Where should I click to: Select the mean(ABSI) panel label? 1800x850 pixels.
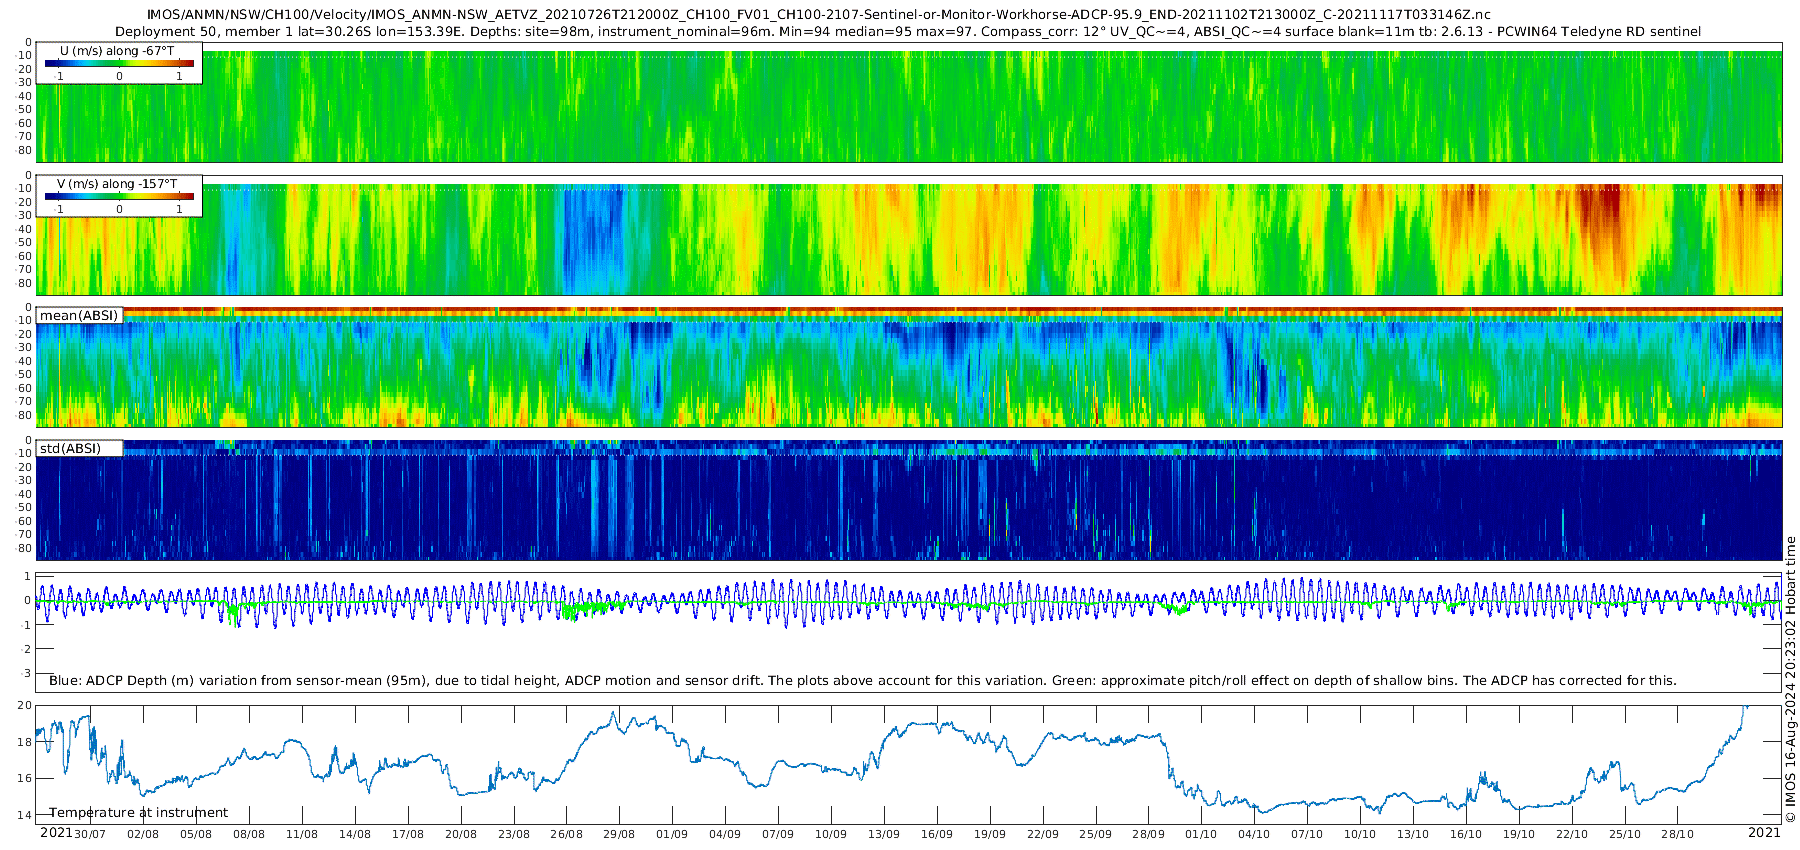click(79, 315)
